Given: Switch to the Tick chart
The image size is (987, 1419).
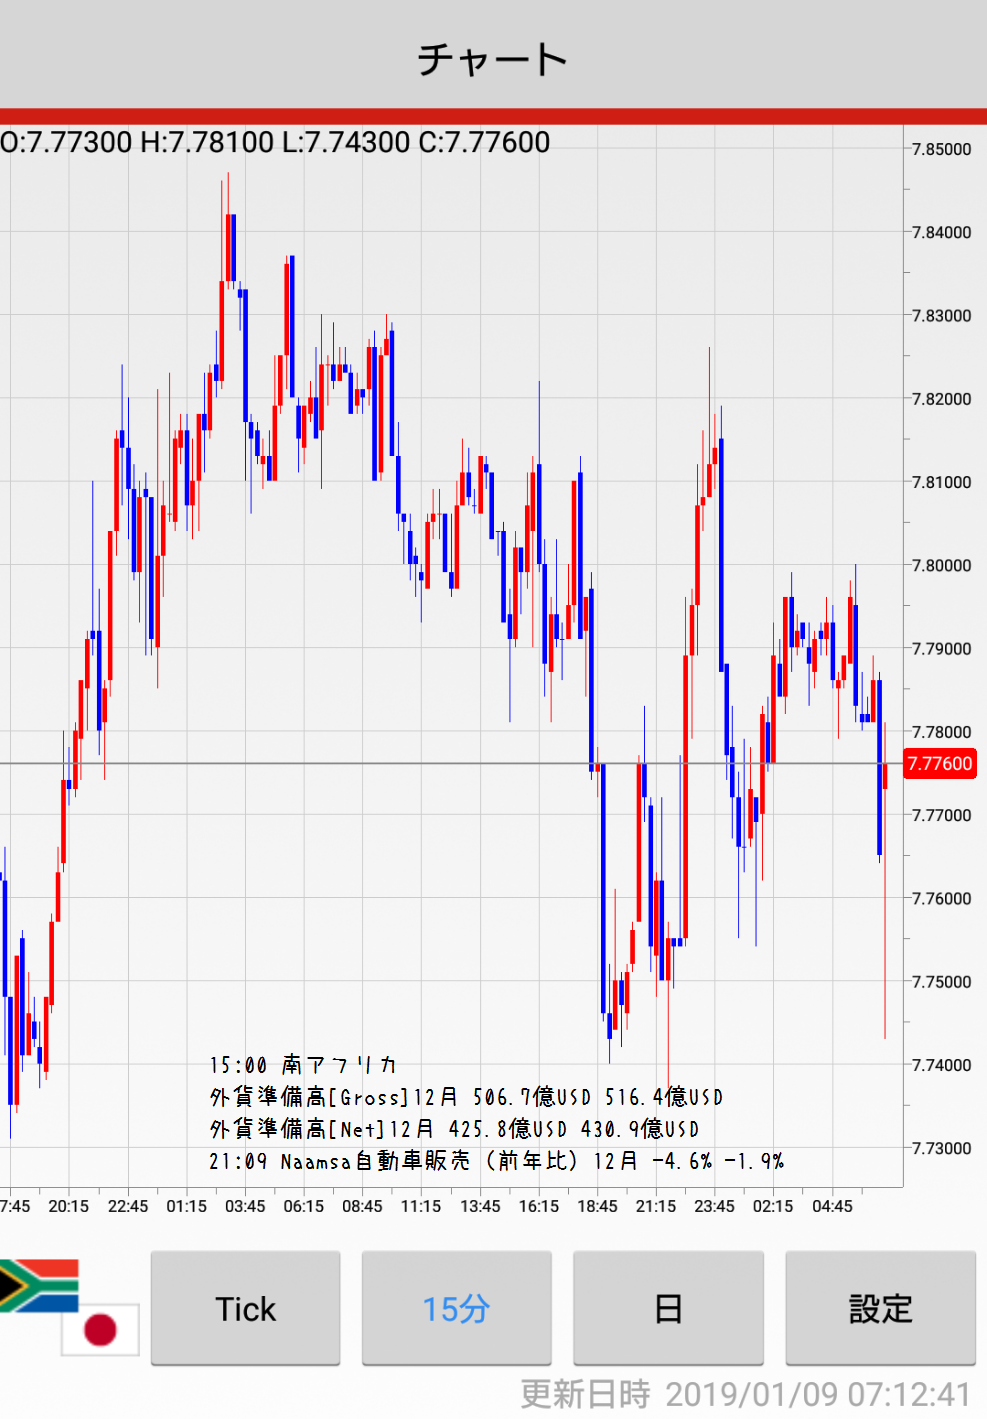Looking at the screenshot, I should [245, 1308].
